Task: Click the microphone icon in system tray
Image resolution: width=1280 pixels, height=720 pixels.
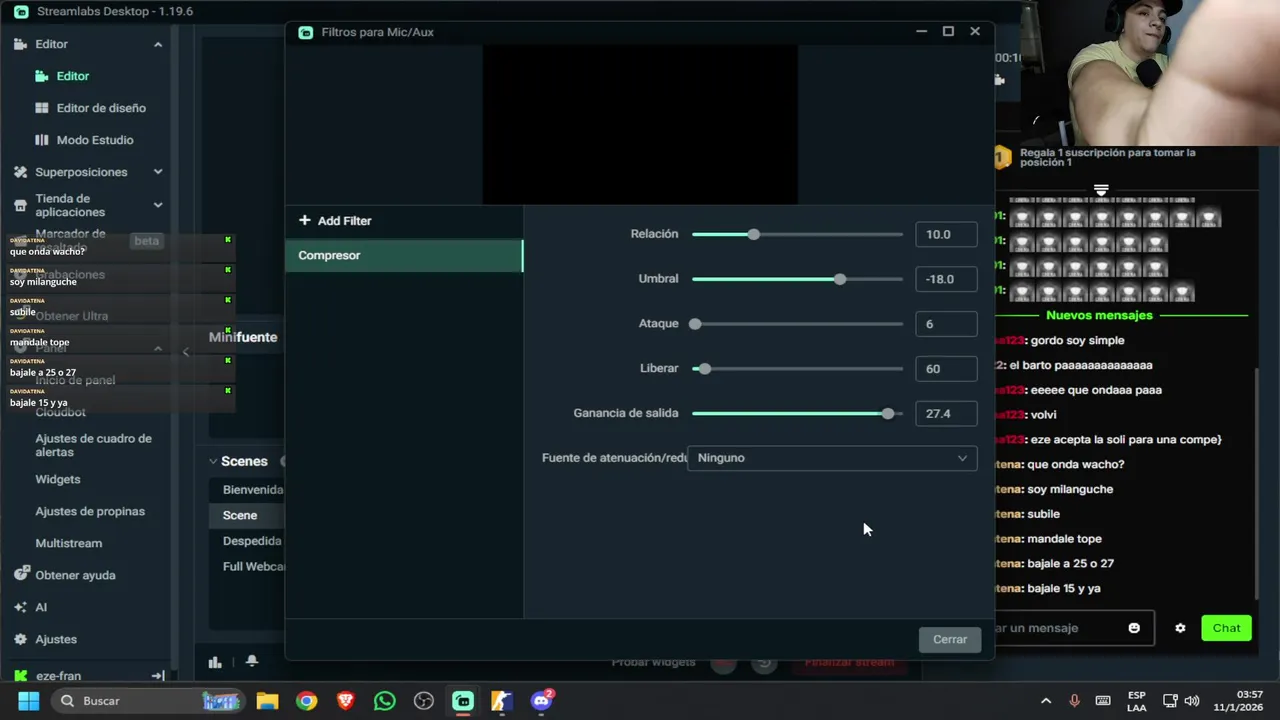Action: coord(1075,701)
